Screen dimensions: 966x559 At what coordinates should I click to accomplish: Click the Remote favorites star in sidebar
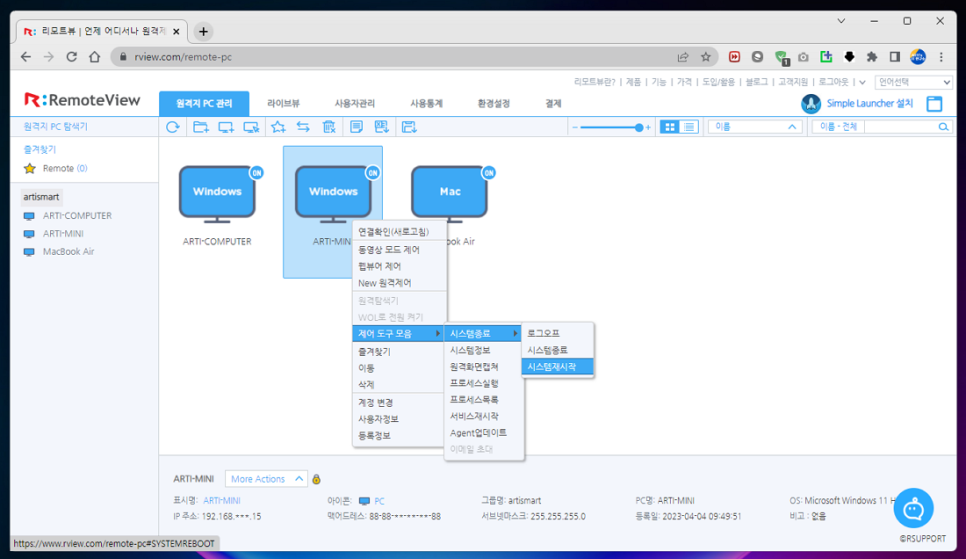[30, 168]
